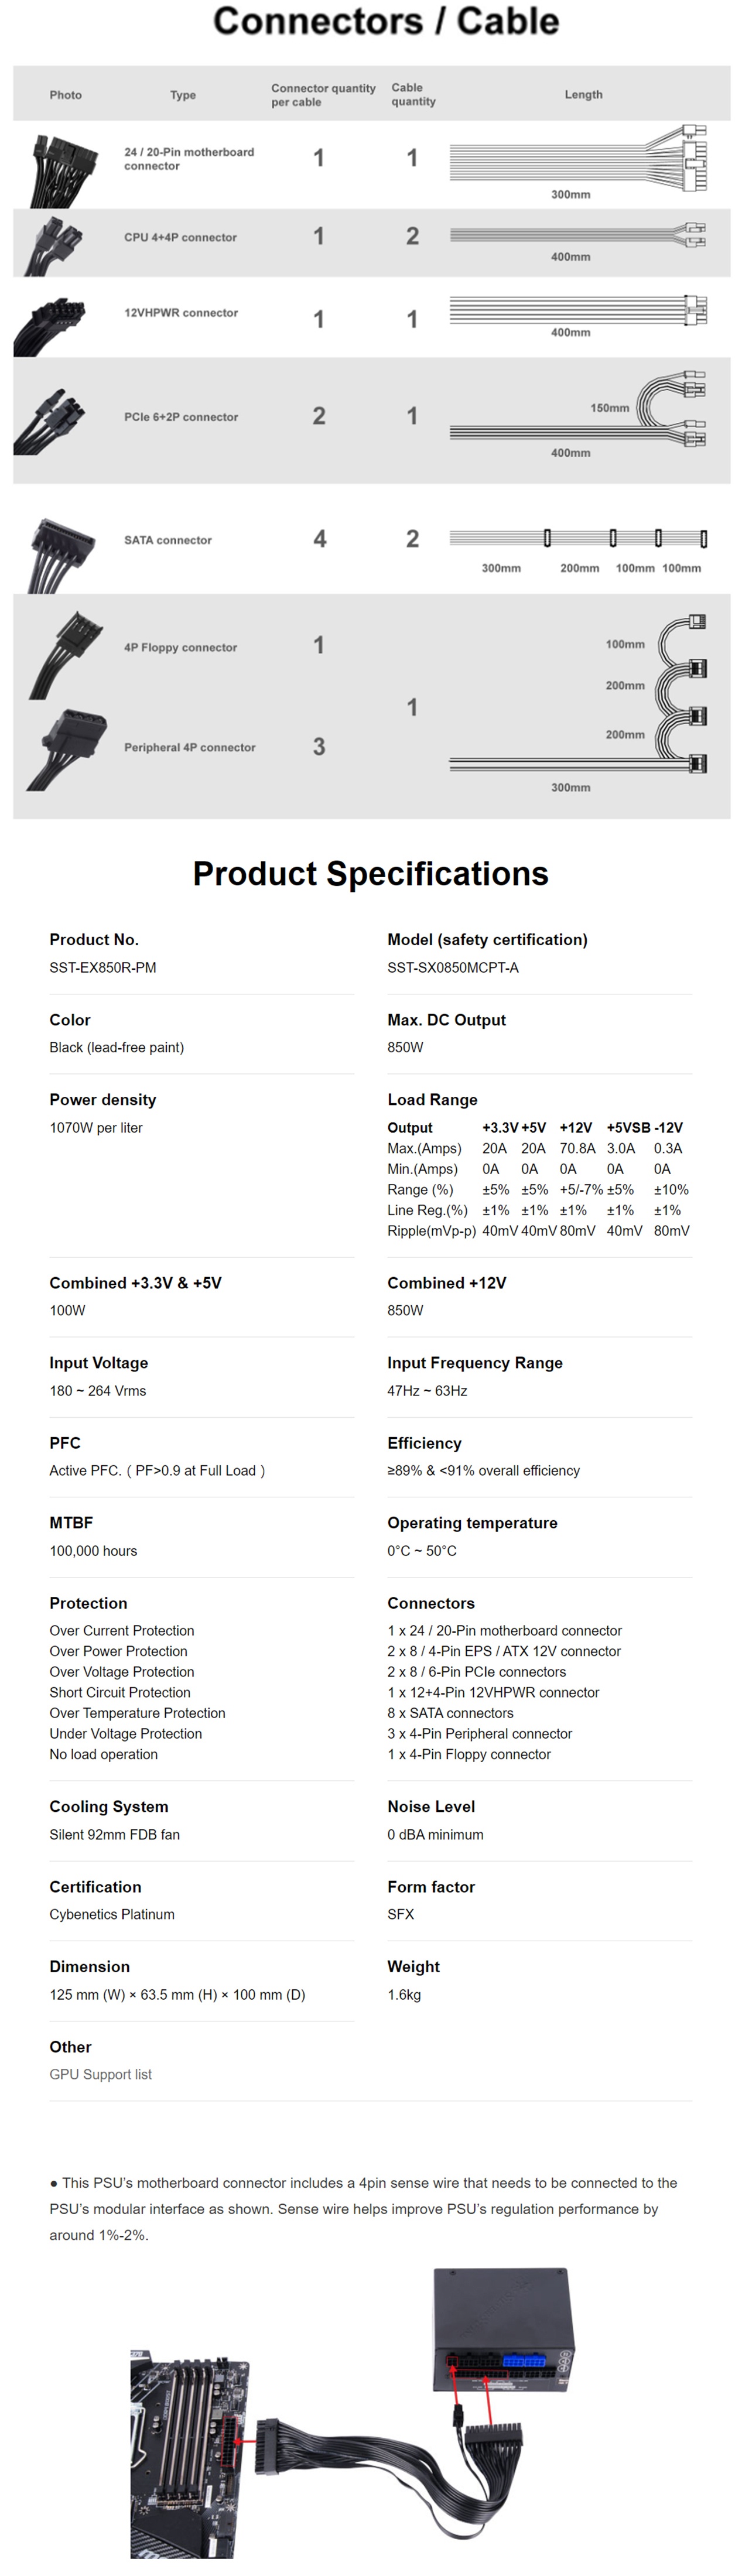Select the SST-EX850R-PM product number text

pos(103,967)
